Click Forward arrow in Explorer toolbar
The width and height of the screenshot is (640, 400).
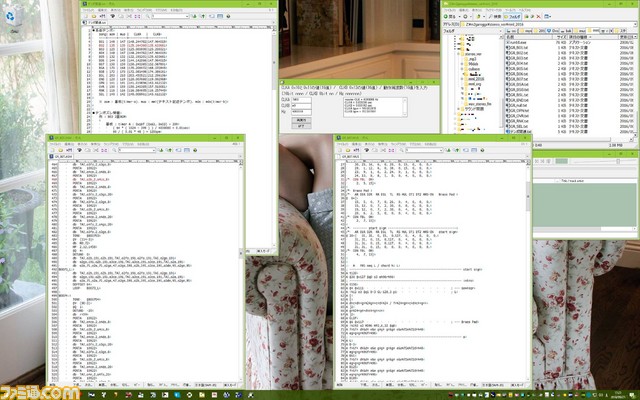[x=465, y=16]
